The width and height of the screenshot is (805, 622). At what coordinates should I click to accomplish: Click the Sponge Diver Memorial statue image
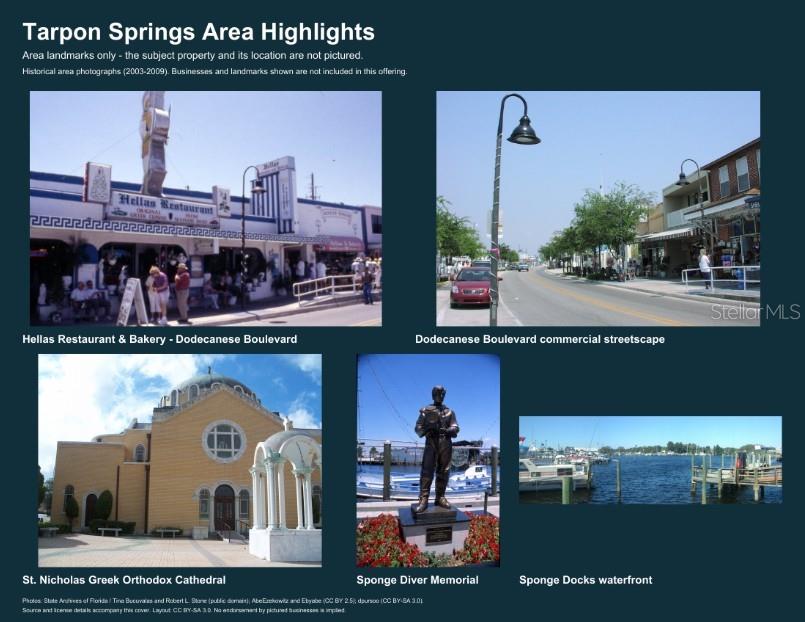tap(428, 460)
